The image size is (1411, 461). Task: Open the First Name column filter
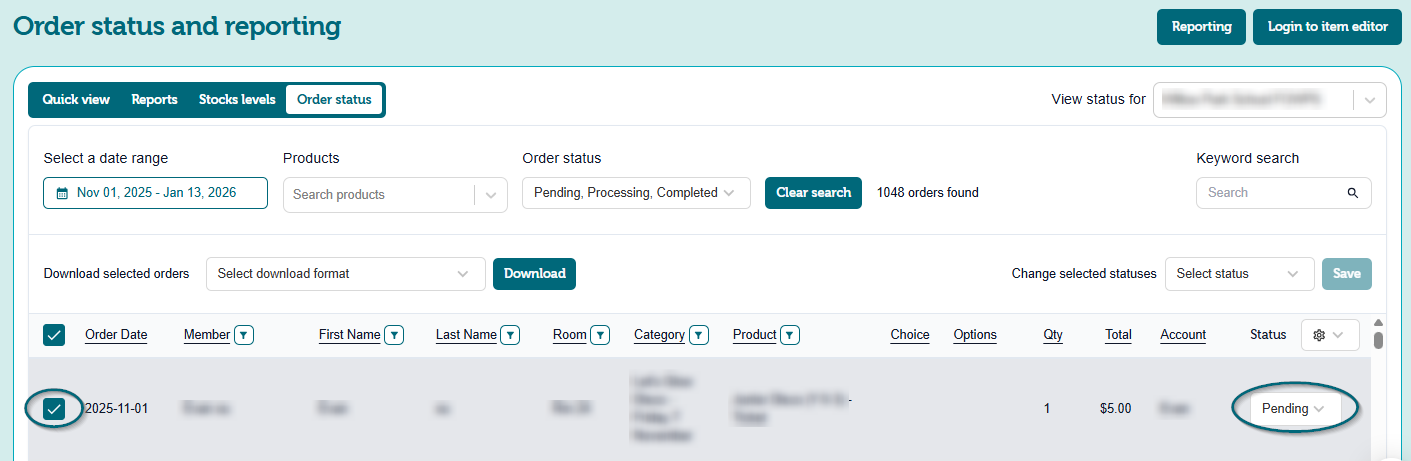click(x=394, y=335)
